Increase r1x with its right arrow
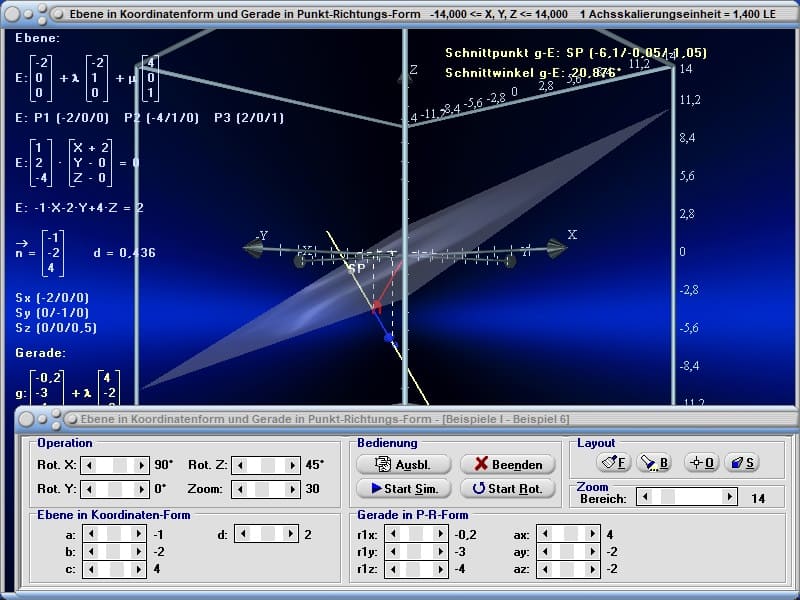 440,534
